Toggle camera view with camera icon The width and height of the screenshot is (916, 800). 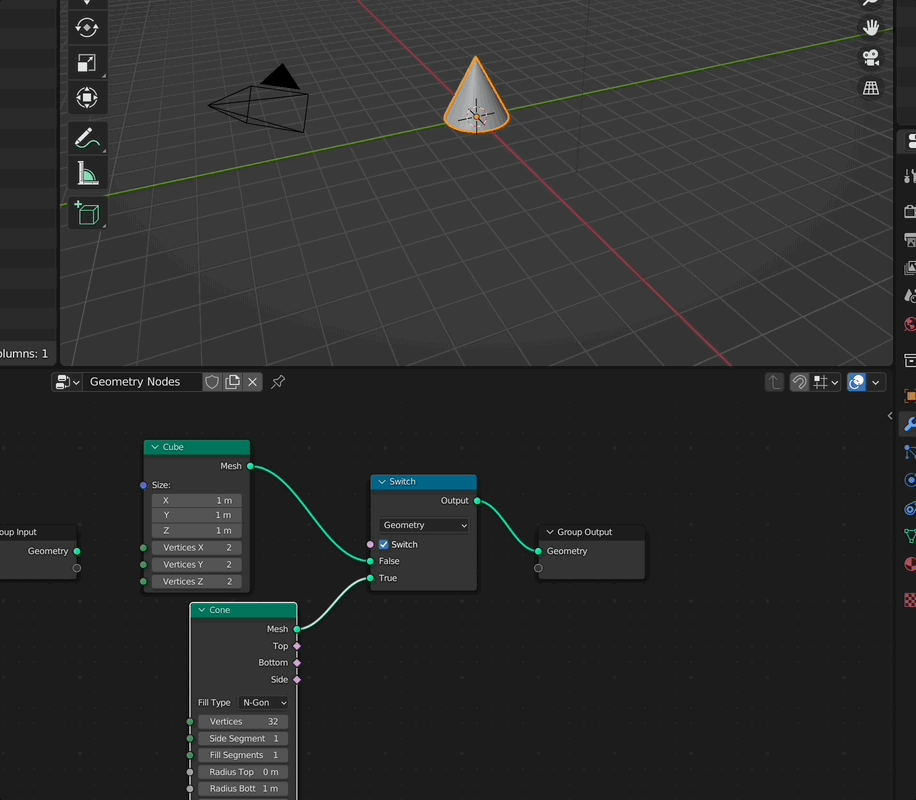coord(871,58)
